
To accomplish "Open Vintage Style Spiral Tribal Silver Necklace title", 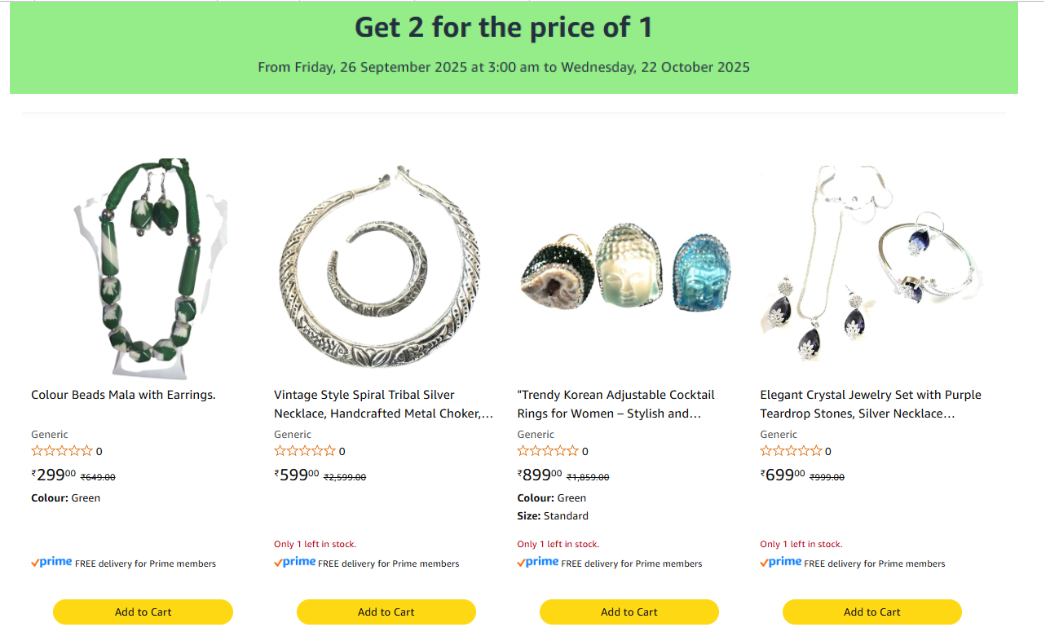I will (x=383, y=404).
